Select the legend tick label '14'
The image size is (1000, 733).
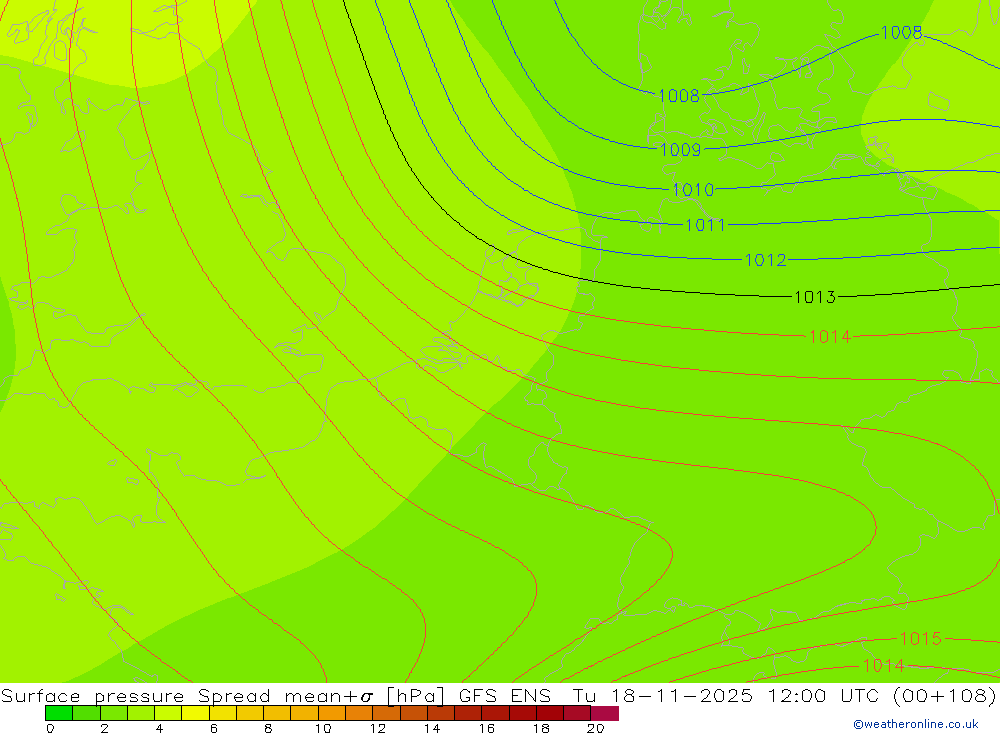coord(432,728)
